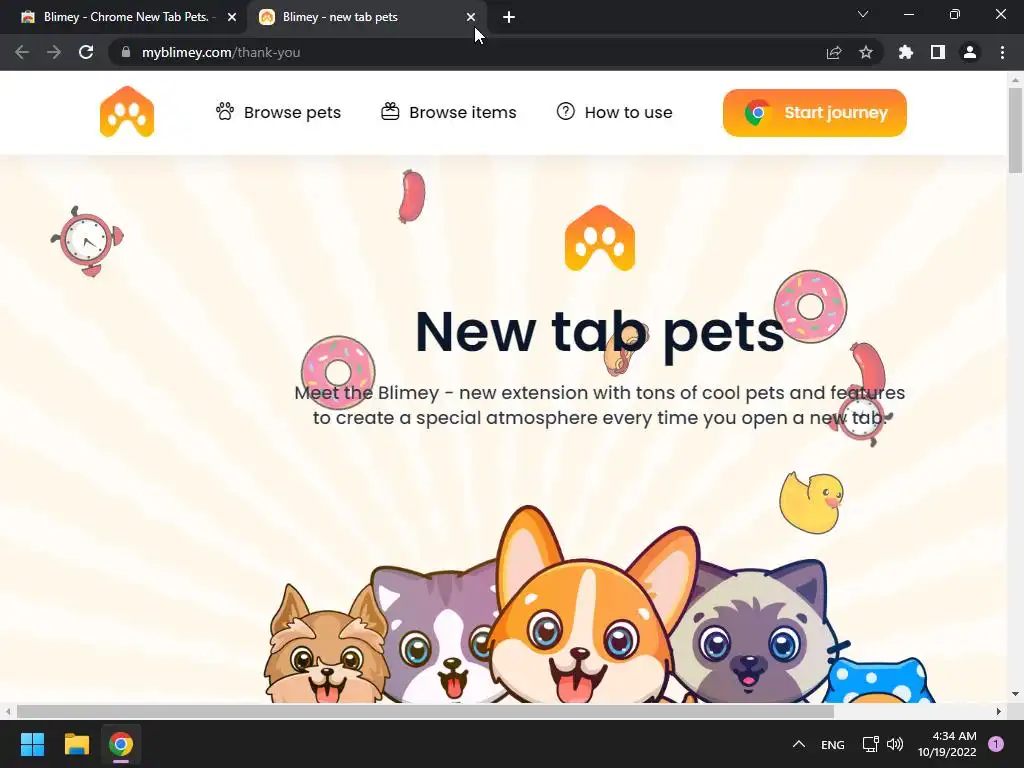Viewport: 1024px width, 768px height.
Task: Go back to previous page
Action: coord(22,52)
